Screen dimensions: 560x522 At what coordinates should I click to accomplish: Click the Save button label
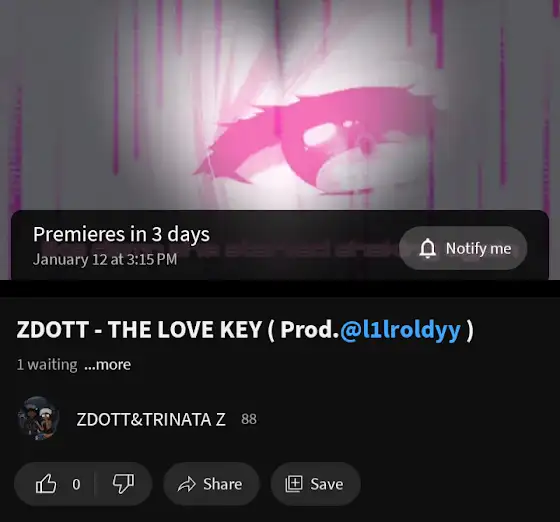(x=327, y=484)
